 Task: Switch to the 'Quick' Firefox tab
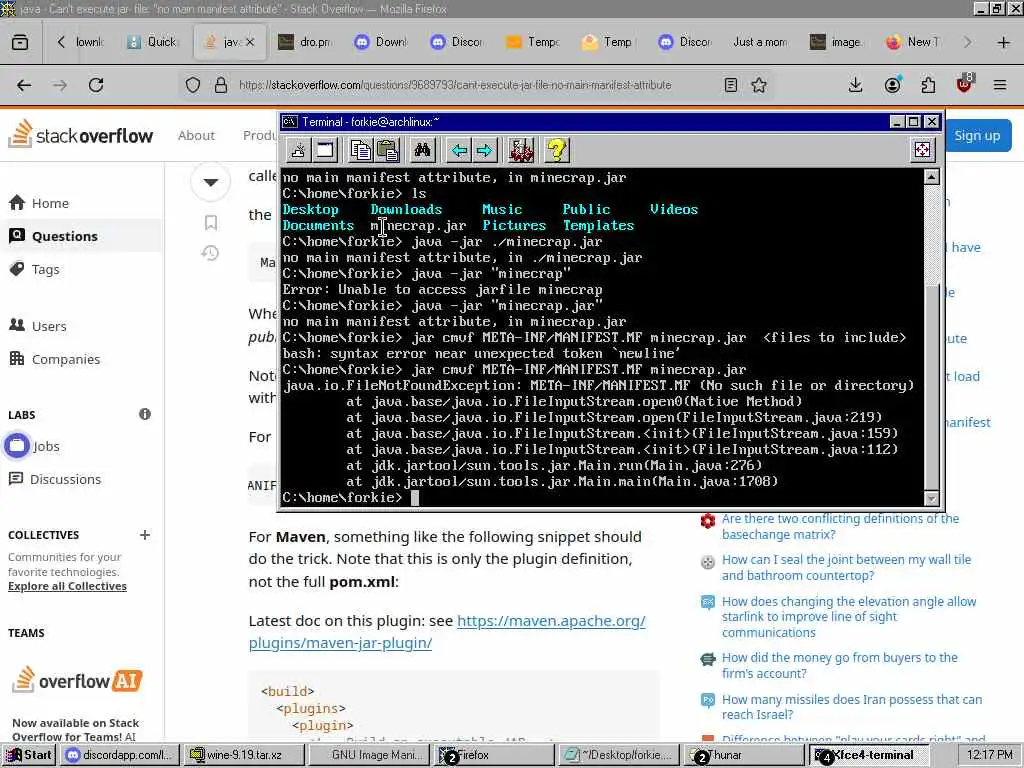[152, 42]
